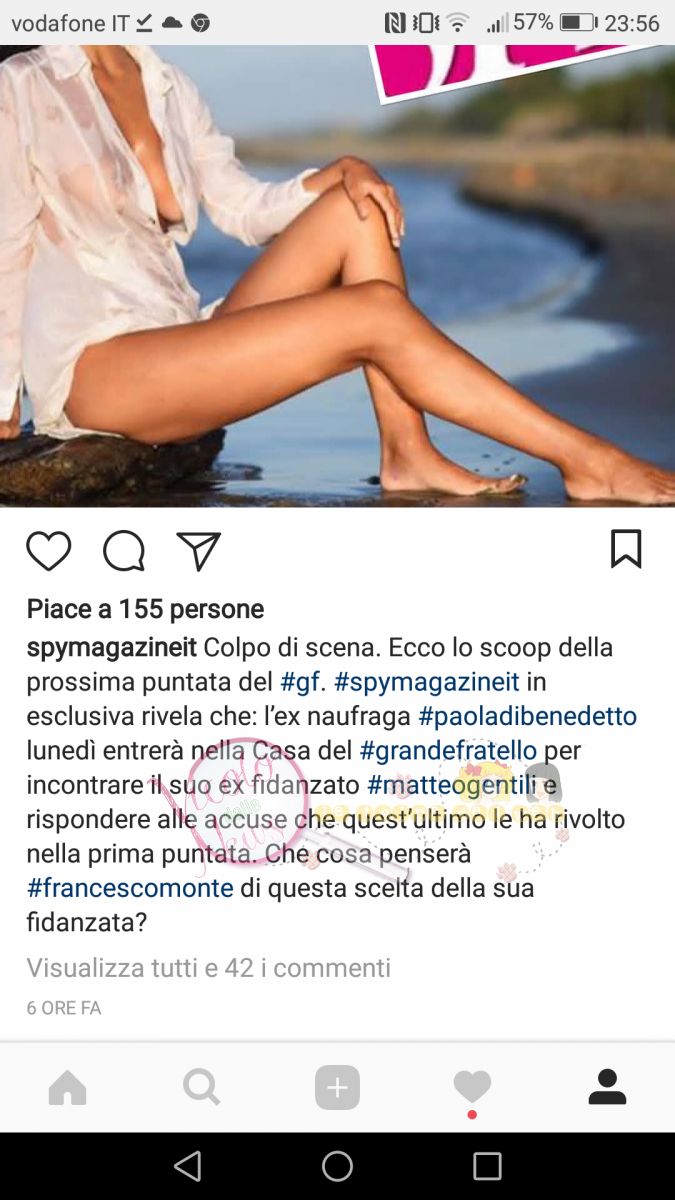Open Android recent apps square button
The width and height of the screenshot is (675, 1200).
coord(487,1166)
